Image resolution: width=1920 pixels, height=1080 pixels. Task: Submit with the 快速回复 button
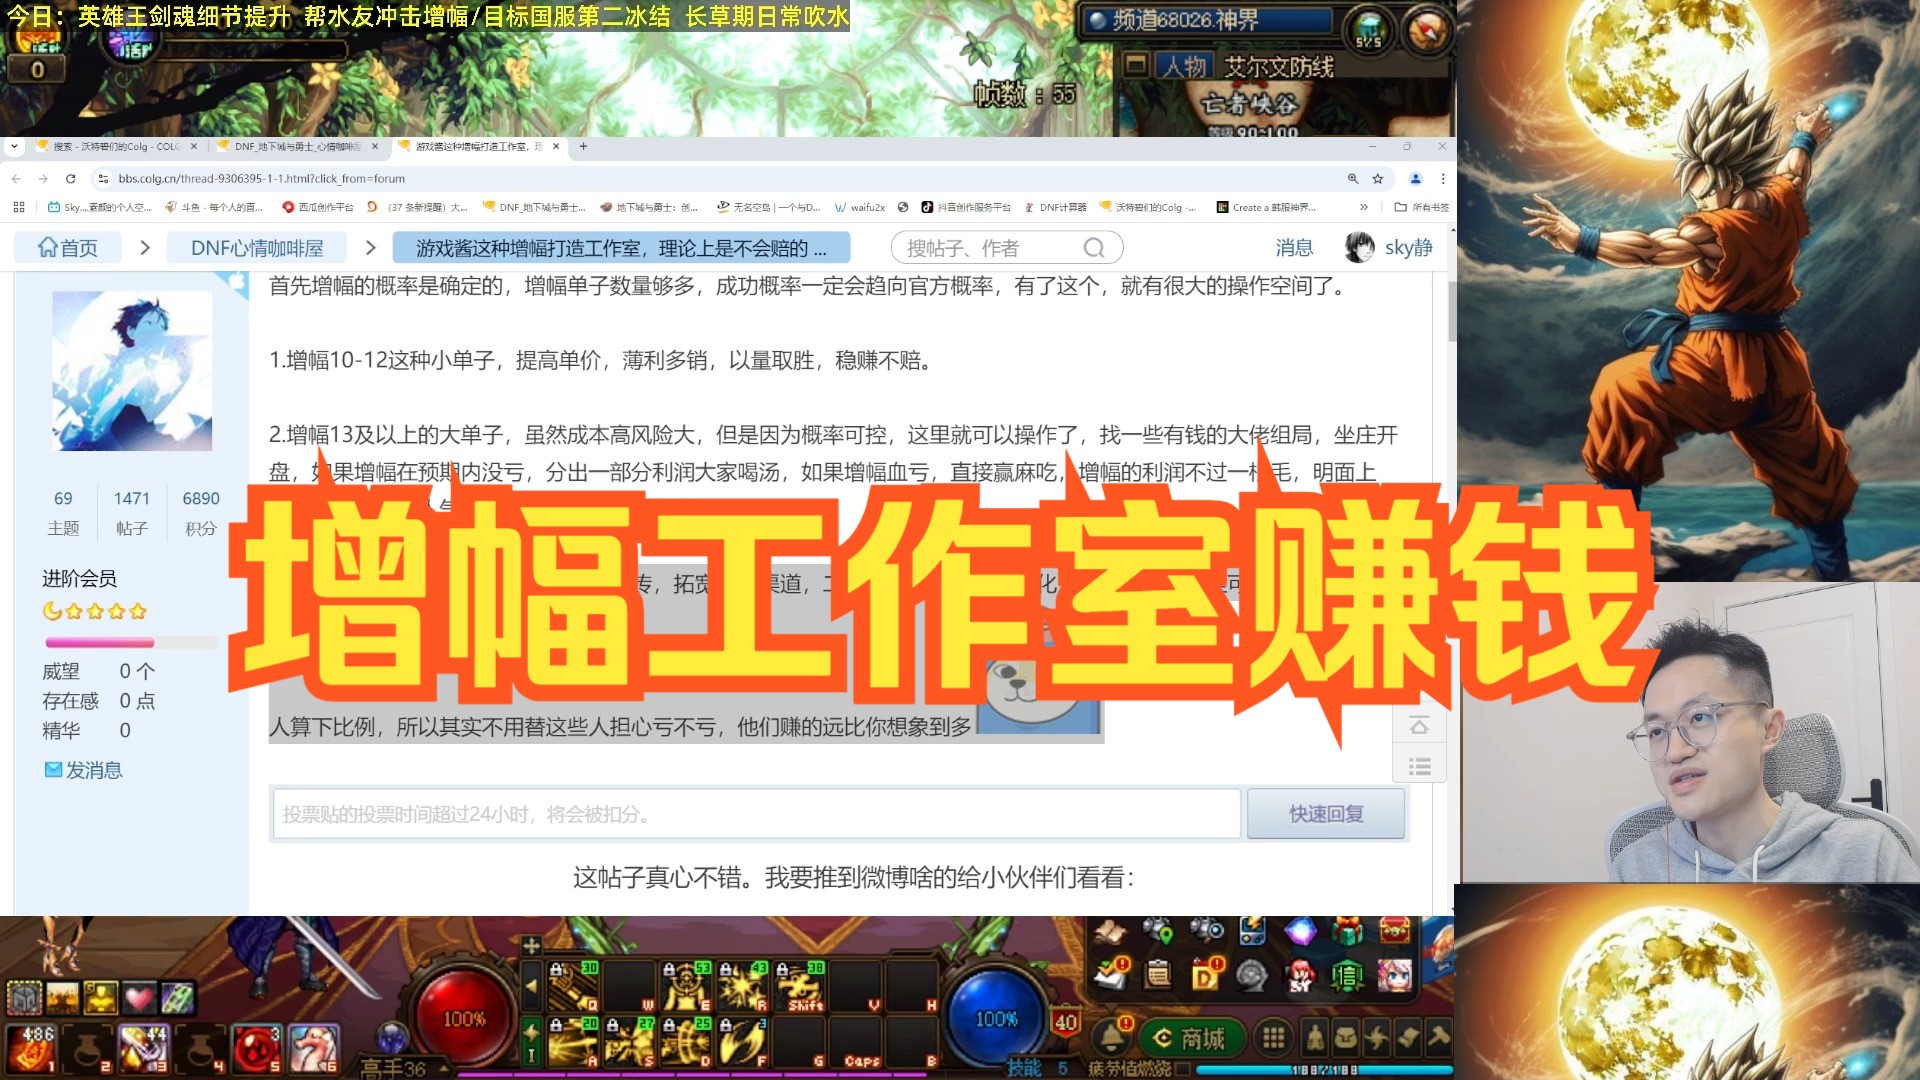1326,814
